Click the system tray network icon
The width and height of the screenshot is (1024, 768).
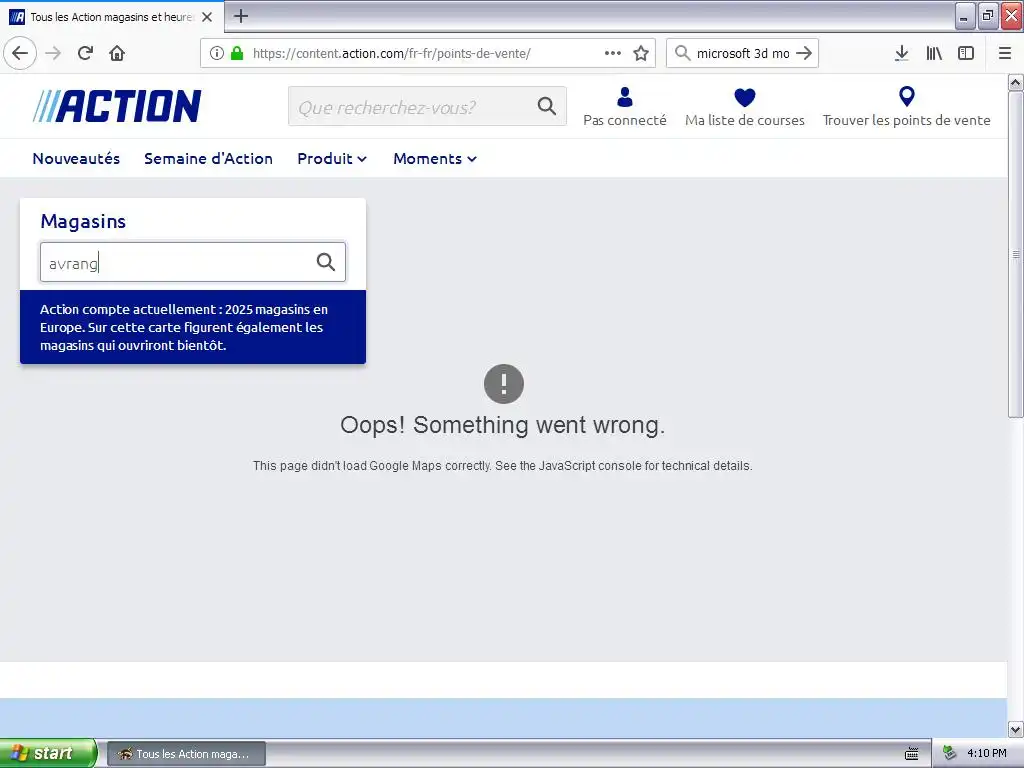[949, 753]
